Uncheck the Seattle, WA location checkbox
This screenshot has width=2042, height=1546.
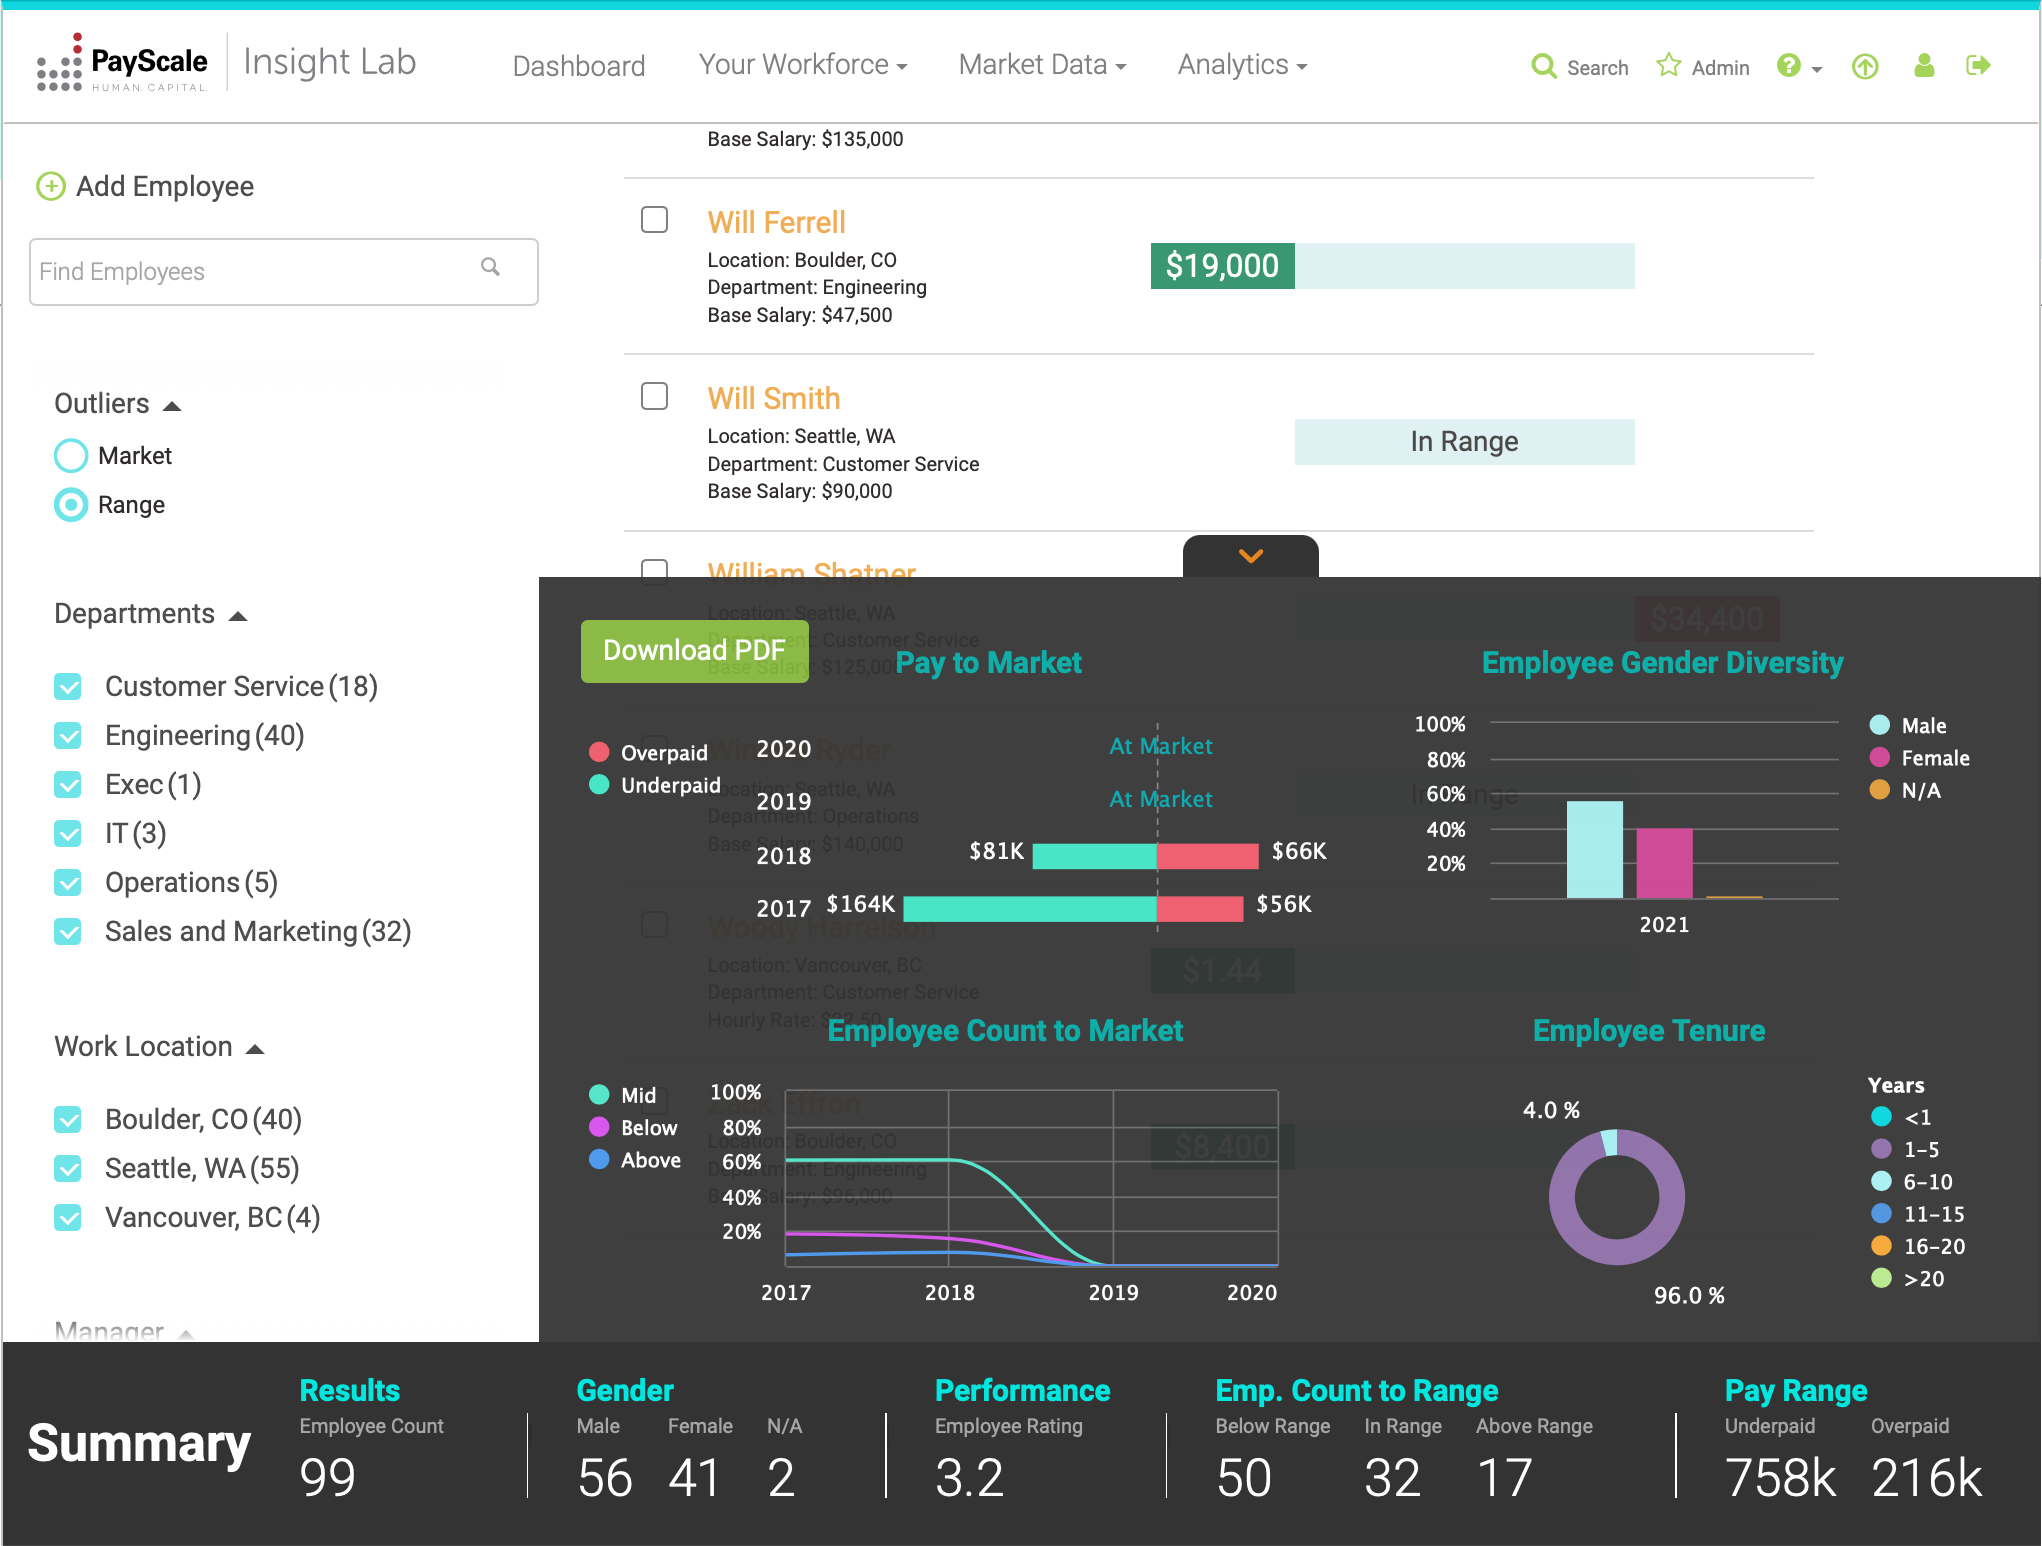pyautogui.click(x=68, y=1168)
